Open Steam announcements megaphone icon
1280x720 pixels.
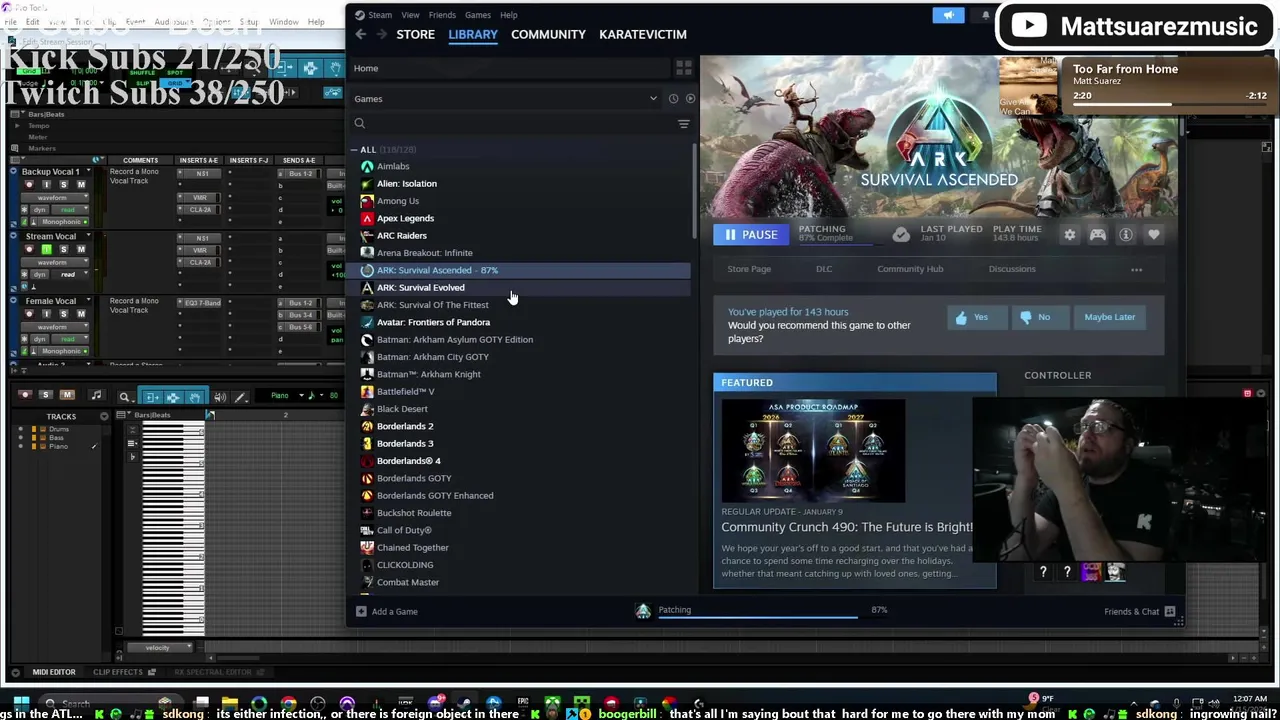948,15
